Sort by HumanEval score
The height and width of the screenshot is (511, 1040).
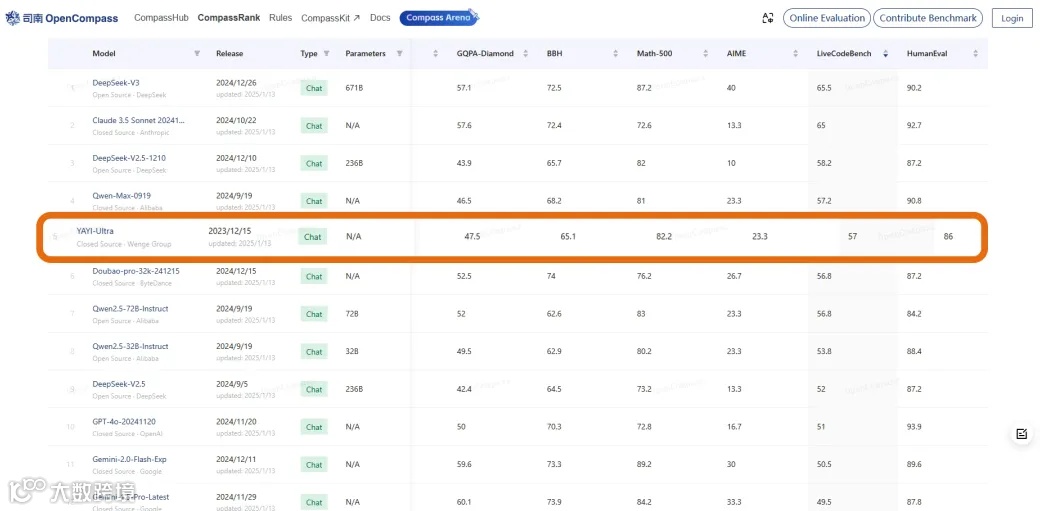coord(975,54)
